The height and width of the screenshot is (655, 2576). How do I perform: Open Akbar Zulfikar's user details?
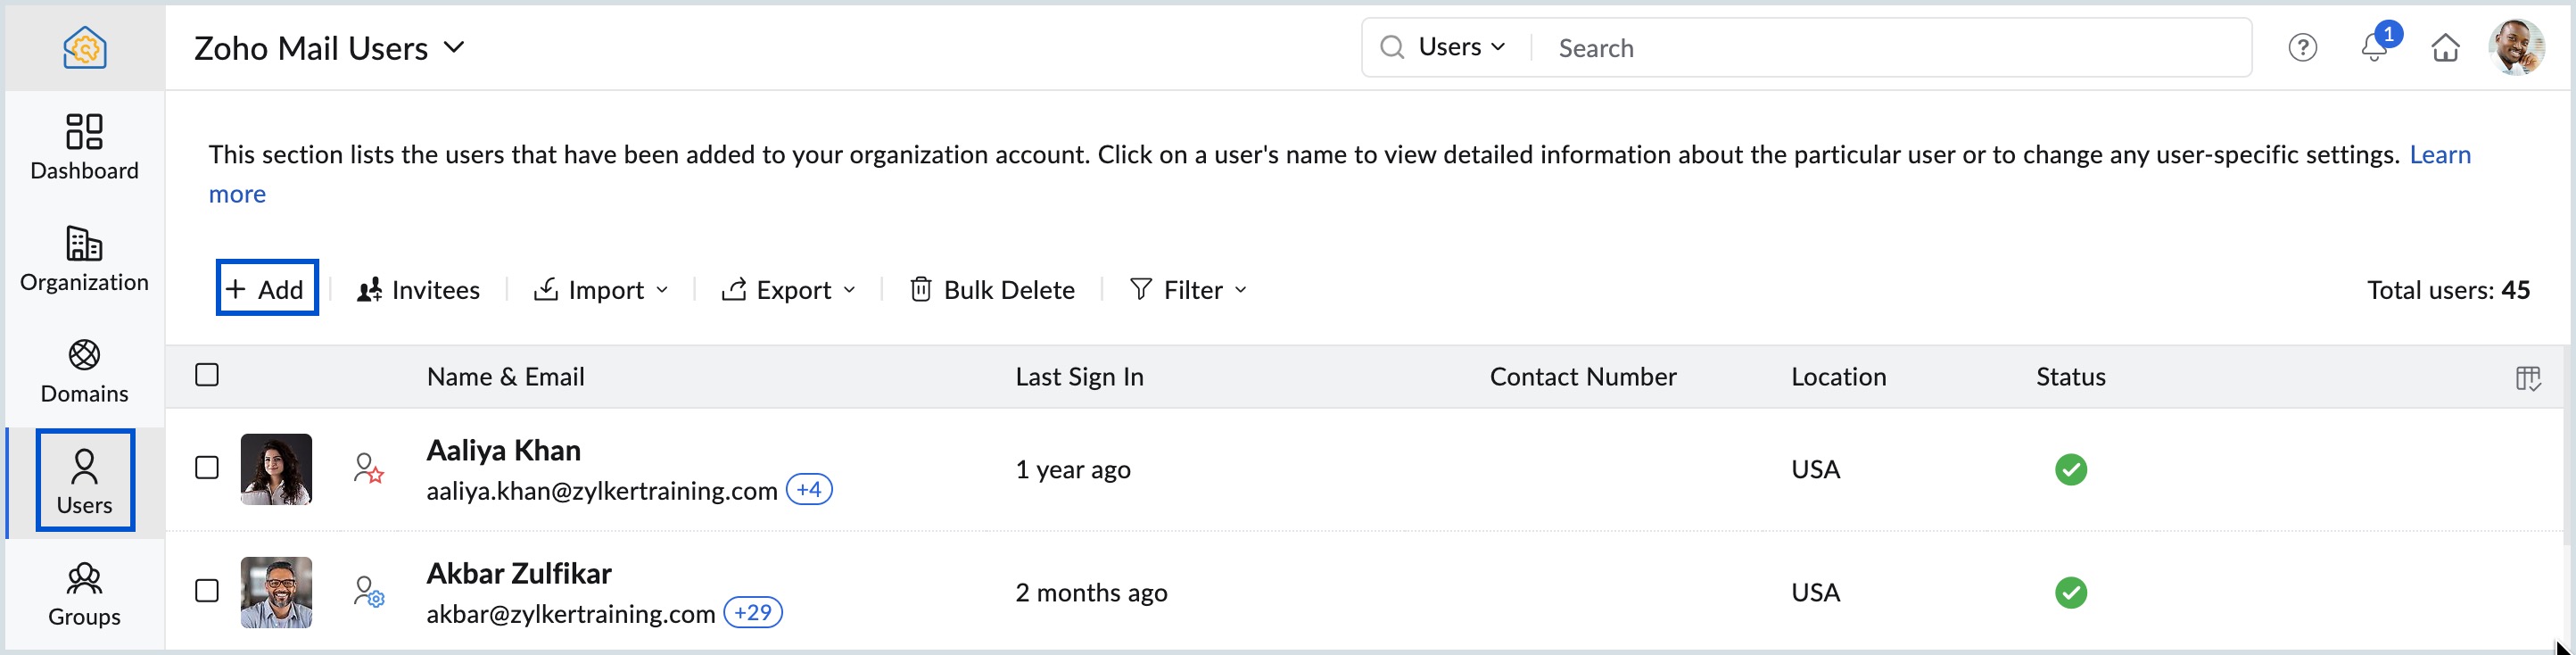coord(519,573)
